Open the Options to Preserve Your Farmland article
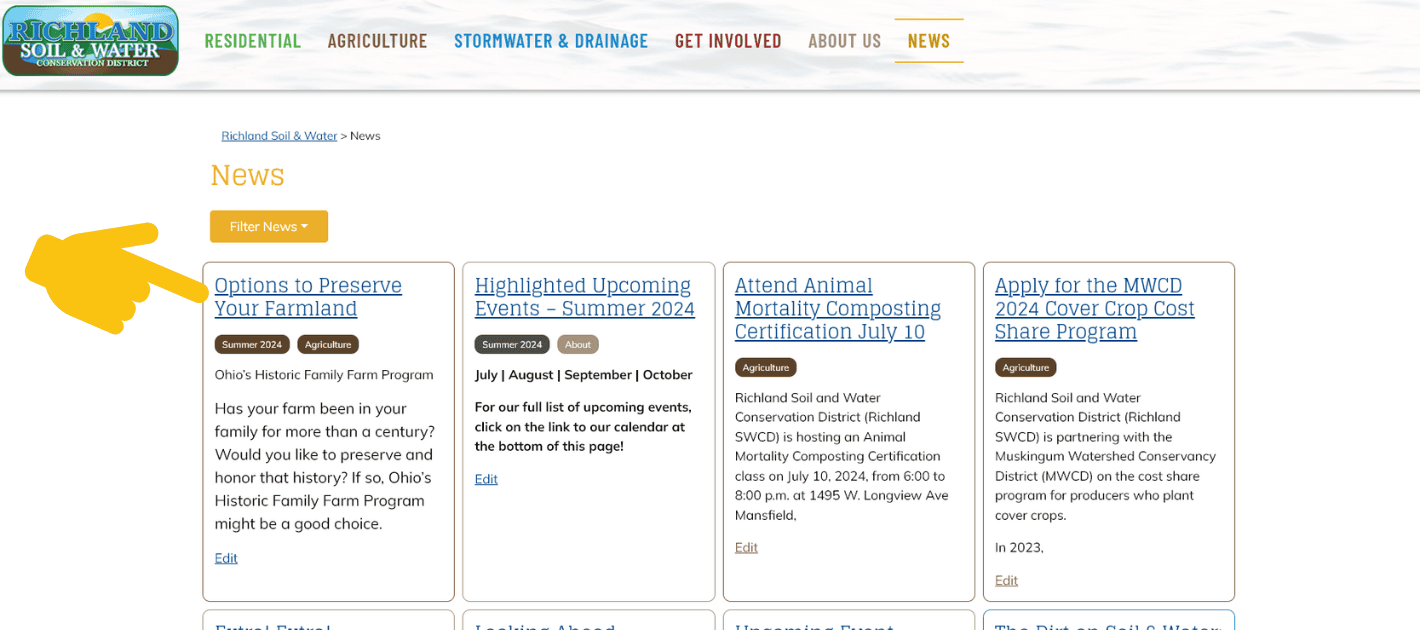 308,297
